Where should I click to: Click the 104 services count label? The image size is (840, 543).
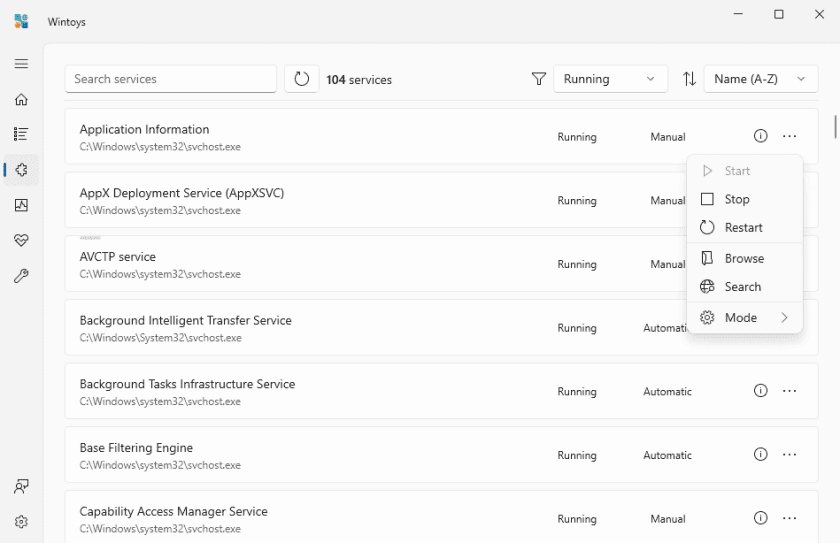click(359, 80)
